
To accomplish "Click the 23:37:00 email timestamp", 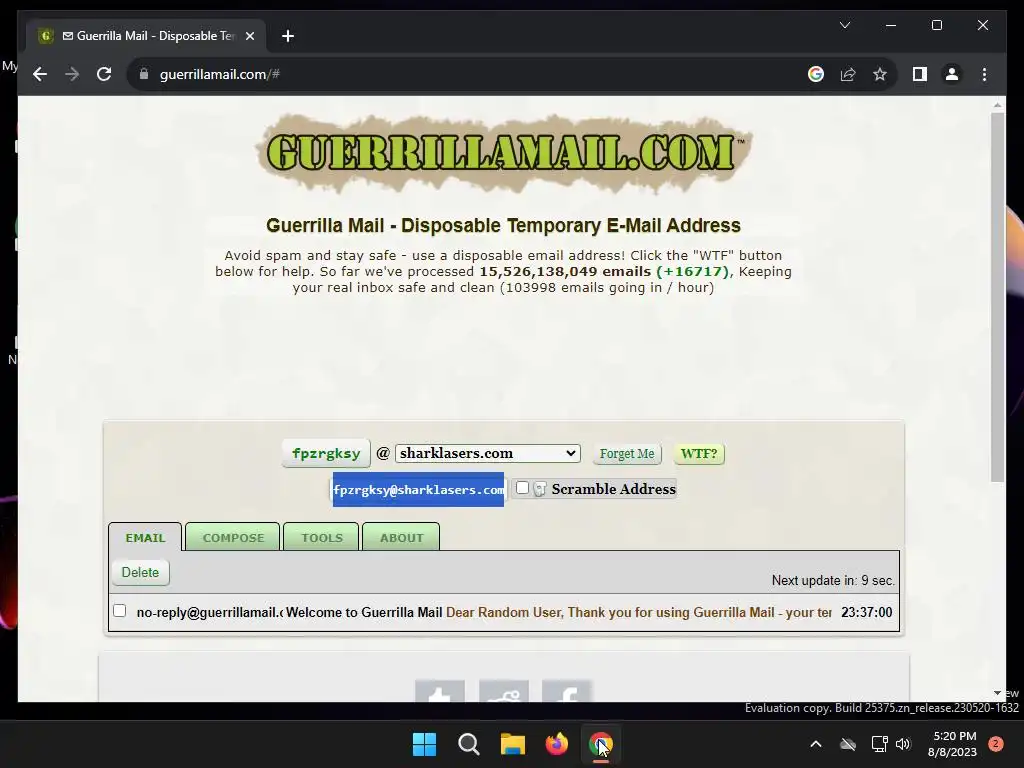I will coord(866,613).
